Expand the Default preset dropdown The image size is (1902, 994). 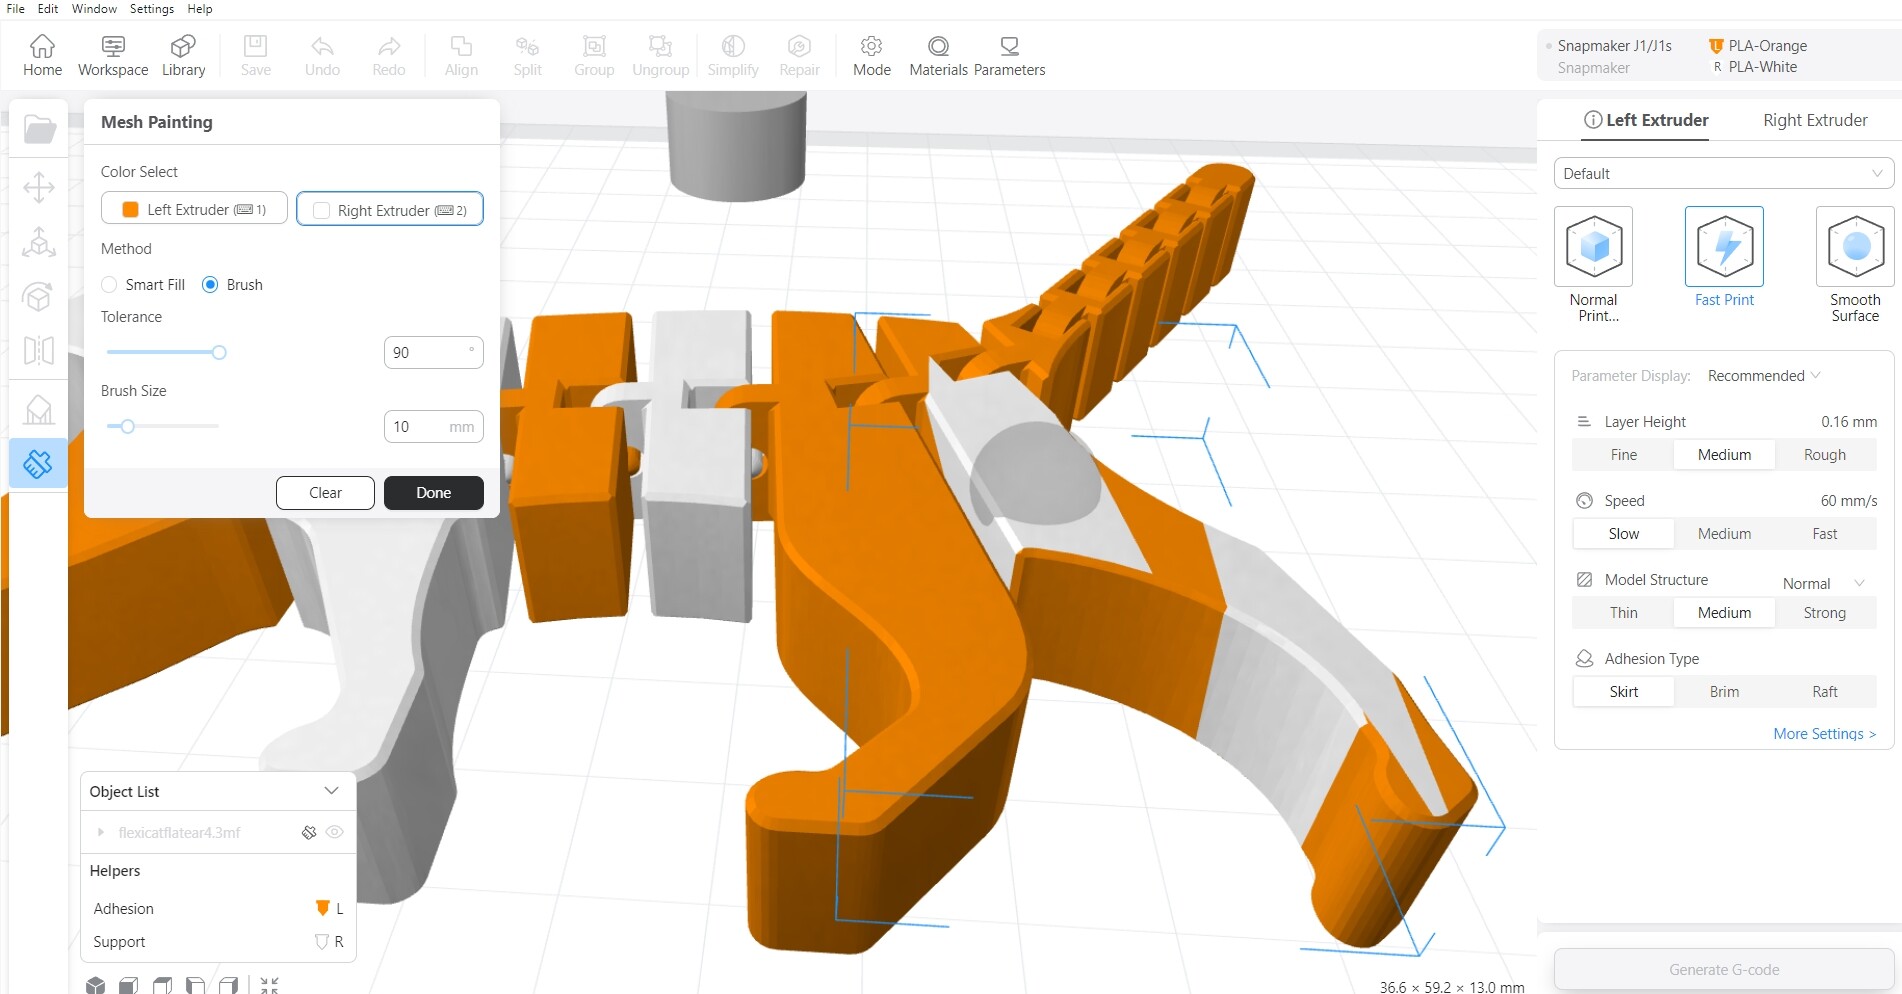pyautogui.click(x=1723, y=174)
